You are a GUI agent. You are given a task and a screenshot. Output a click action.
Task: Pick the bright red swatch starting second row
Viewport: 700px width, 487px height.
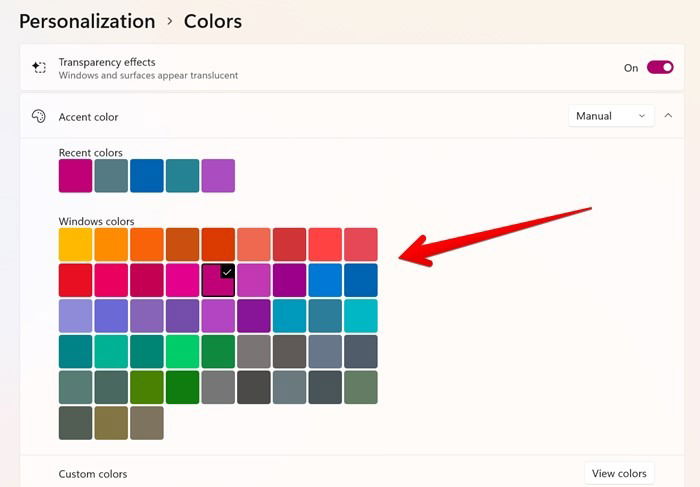tap(75, 280)
